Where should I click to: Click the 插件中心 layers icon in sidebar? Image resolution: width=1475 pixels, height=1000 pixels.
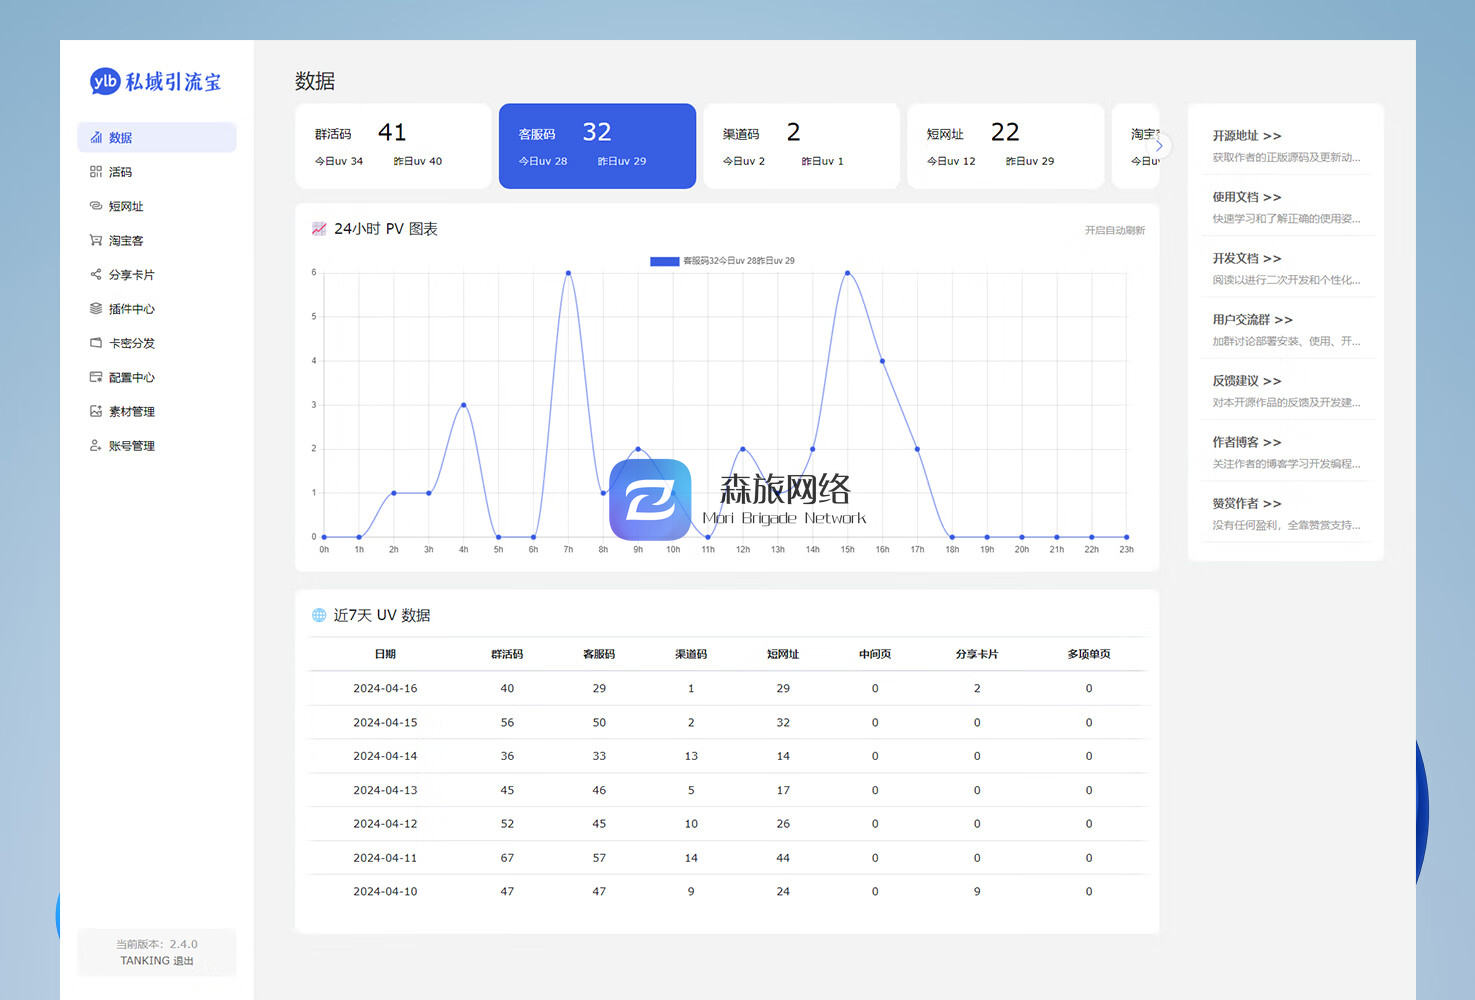96,308
